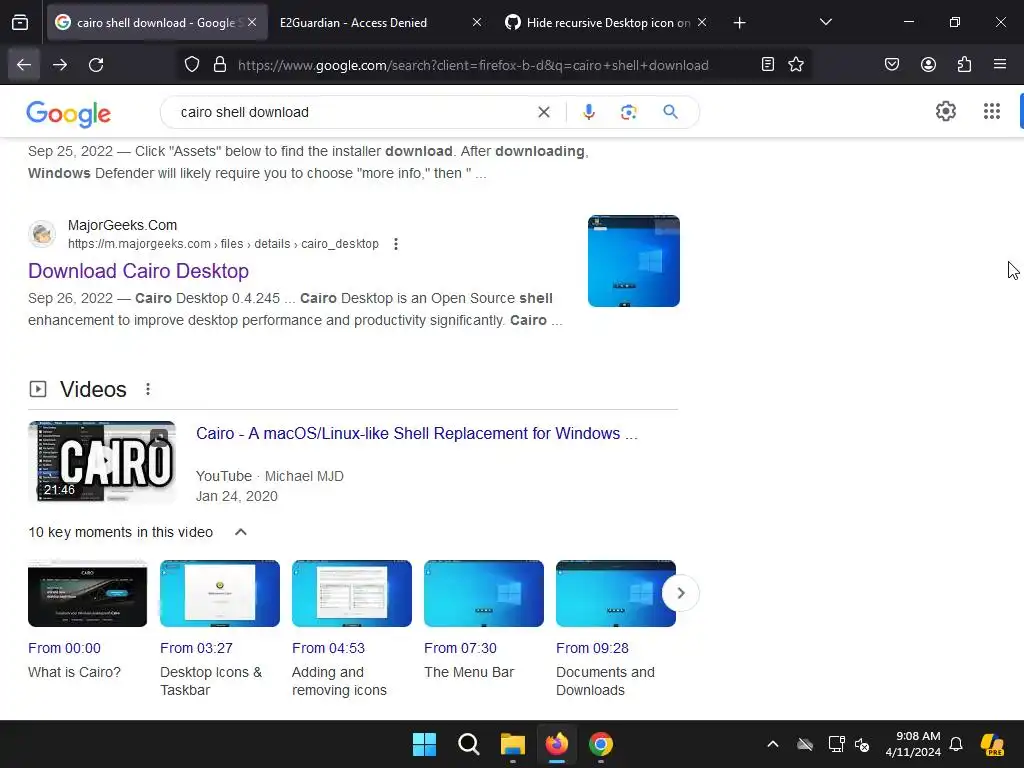The image size is (1024, 768).
Task: Close the E2Guardian Access Denied tab
Action: pos(477,22)
